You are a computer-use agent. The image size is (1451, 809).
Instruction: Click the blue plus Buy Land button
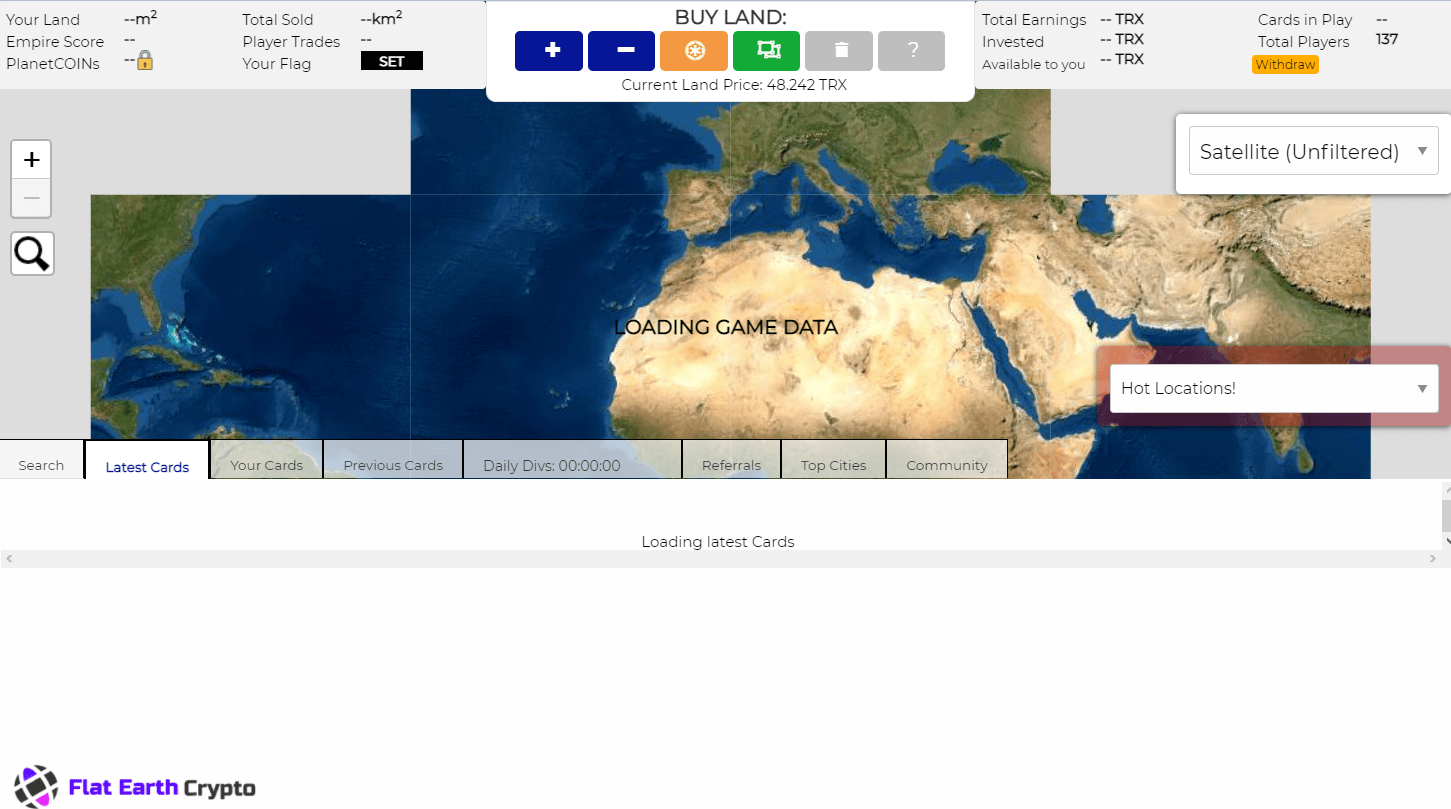[x=549, y=51]
